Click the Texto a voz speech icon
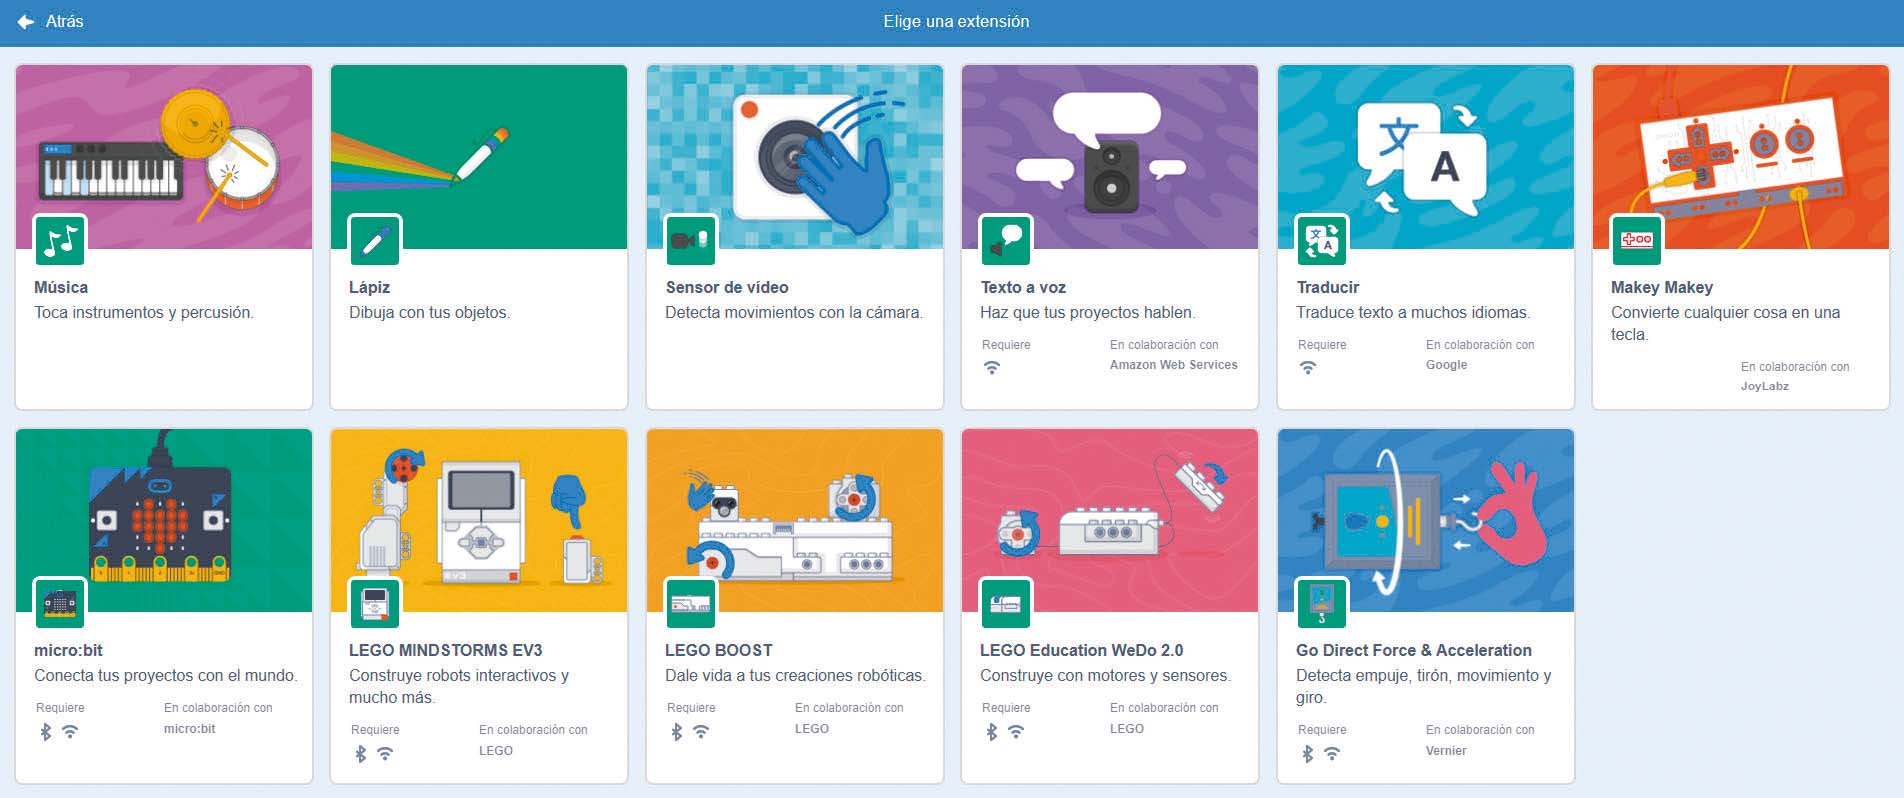This screenshot has width=1904, height=798. point(1006,240)
